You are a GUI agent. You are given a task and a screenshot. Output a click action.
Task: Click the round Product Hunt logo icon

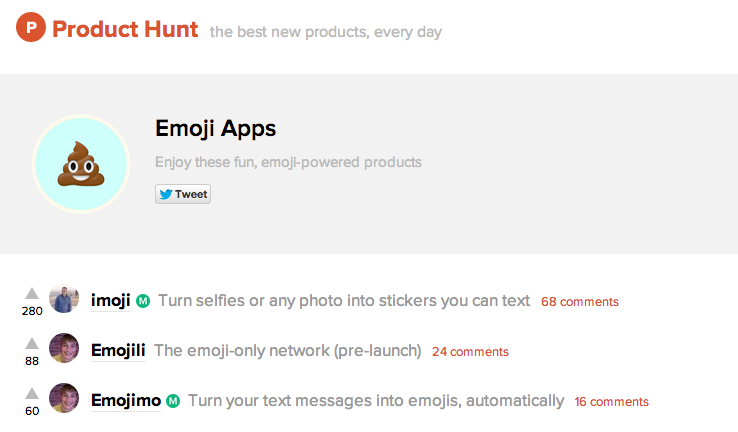pyautogui.click(x=31, y=27)
